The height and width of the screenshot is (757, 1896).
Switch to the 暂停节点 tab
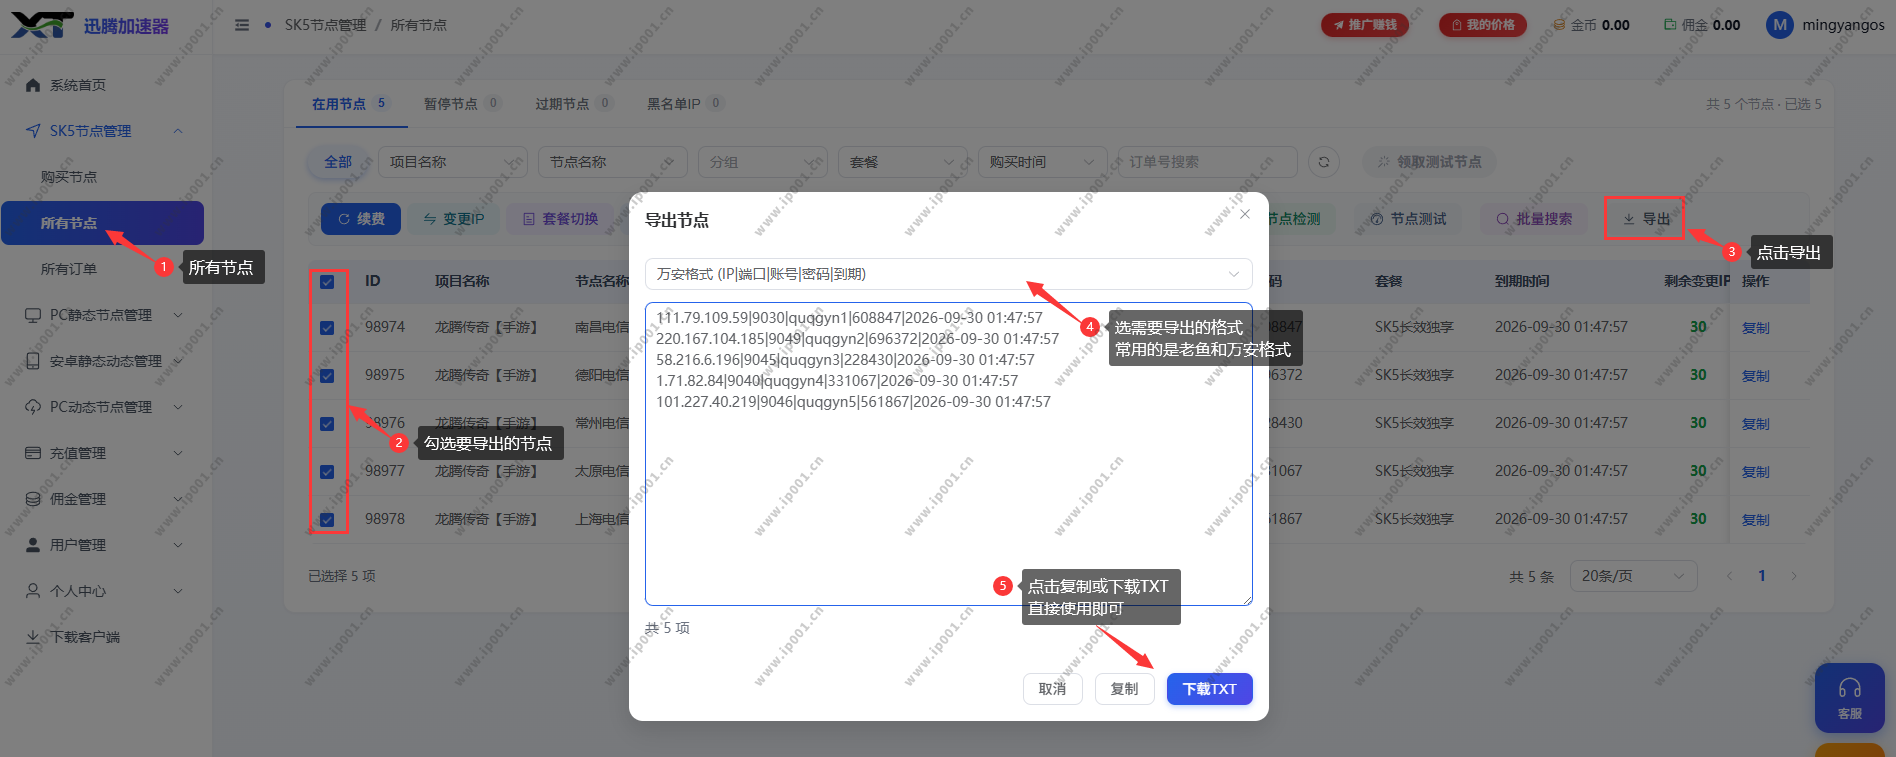click(x=461, y=104)
